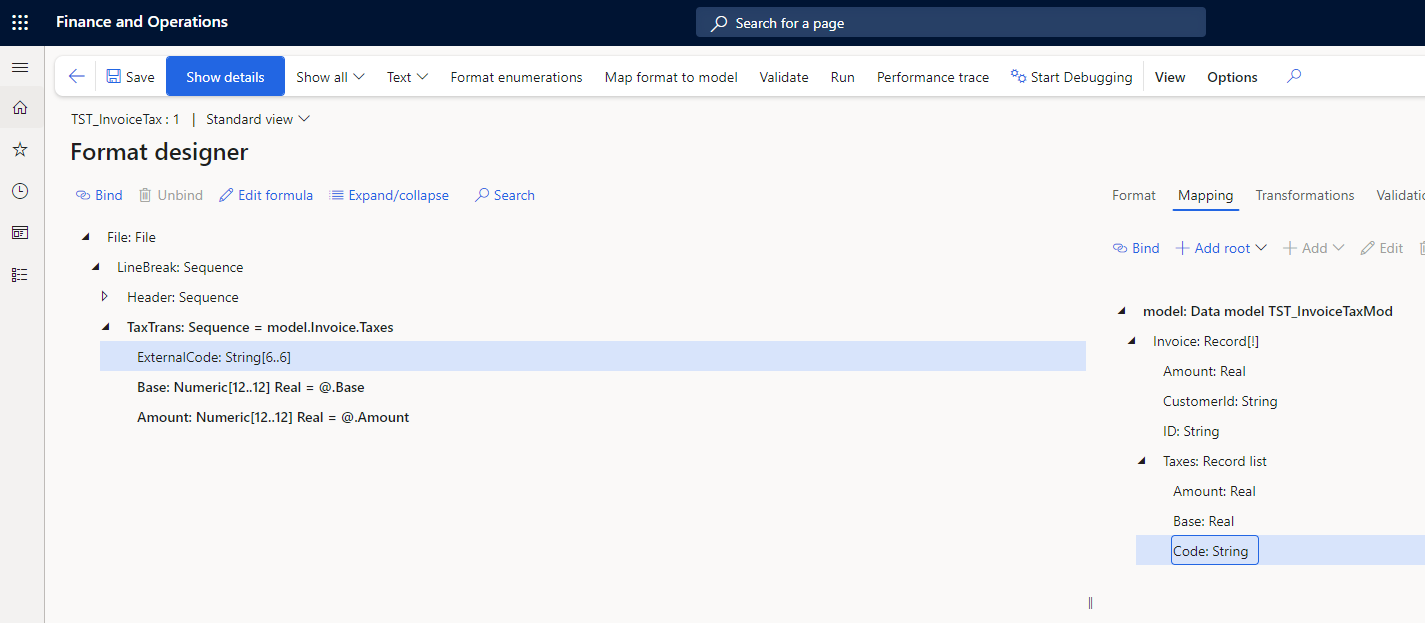Open the Standard view dropdown

pyautogui.click(x=258, y=119)
